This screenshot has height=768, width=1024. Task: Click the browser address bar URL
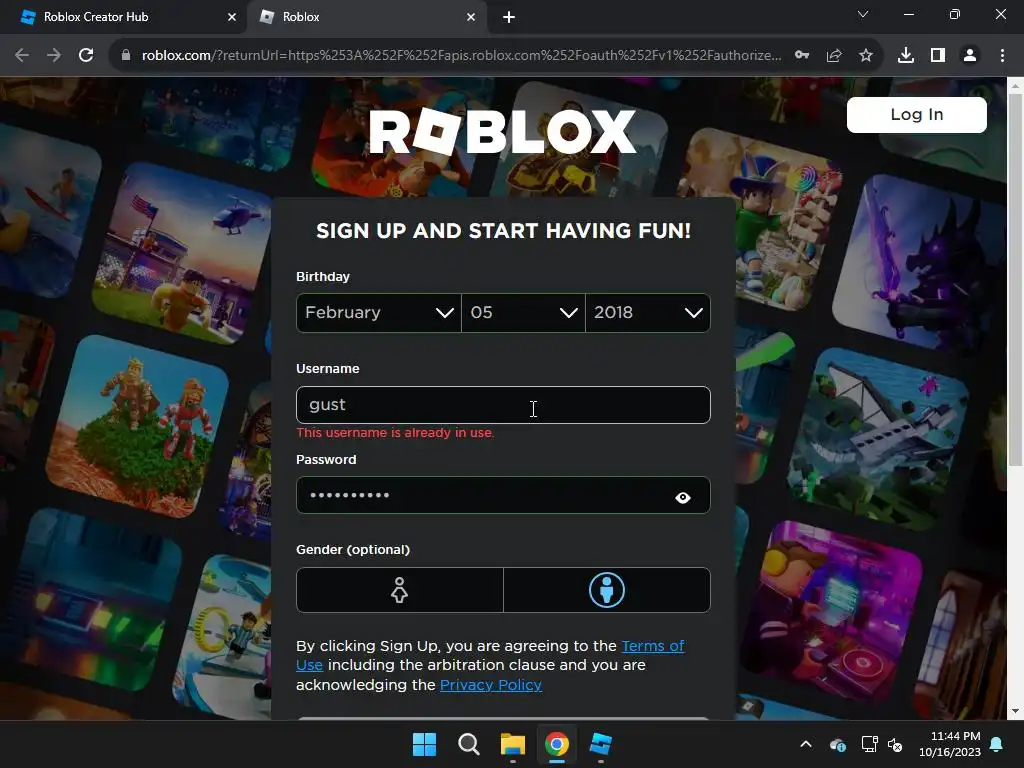pos(461,56)
